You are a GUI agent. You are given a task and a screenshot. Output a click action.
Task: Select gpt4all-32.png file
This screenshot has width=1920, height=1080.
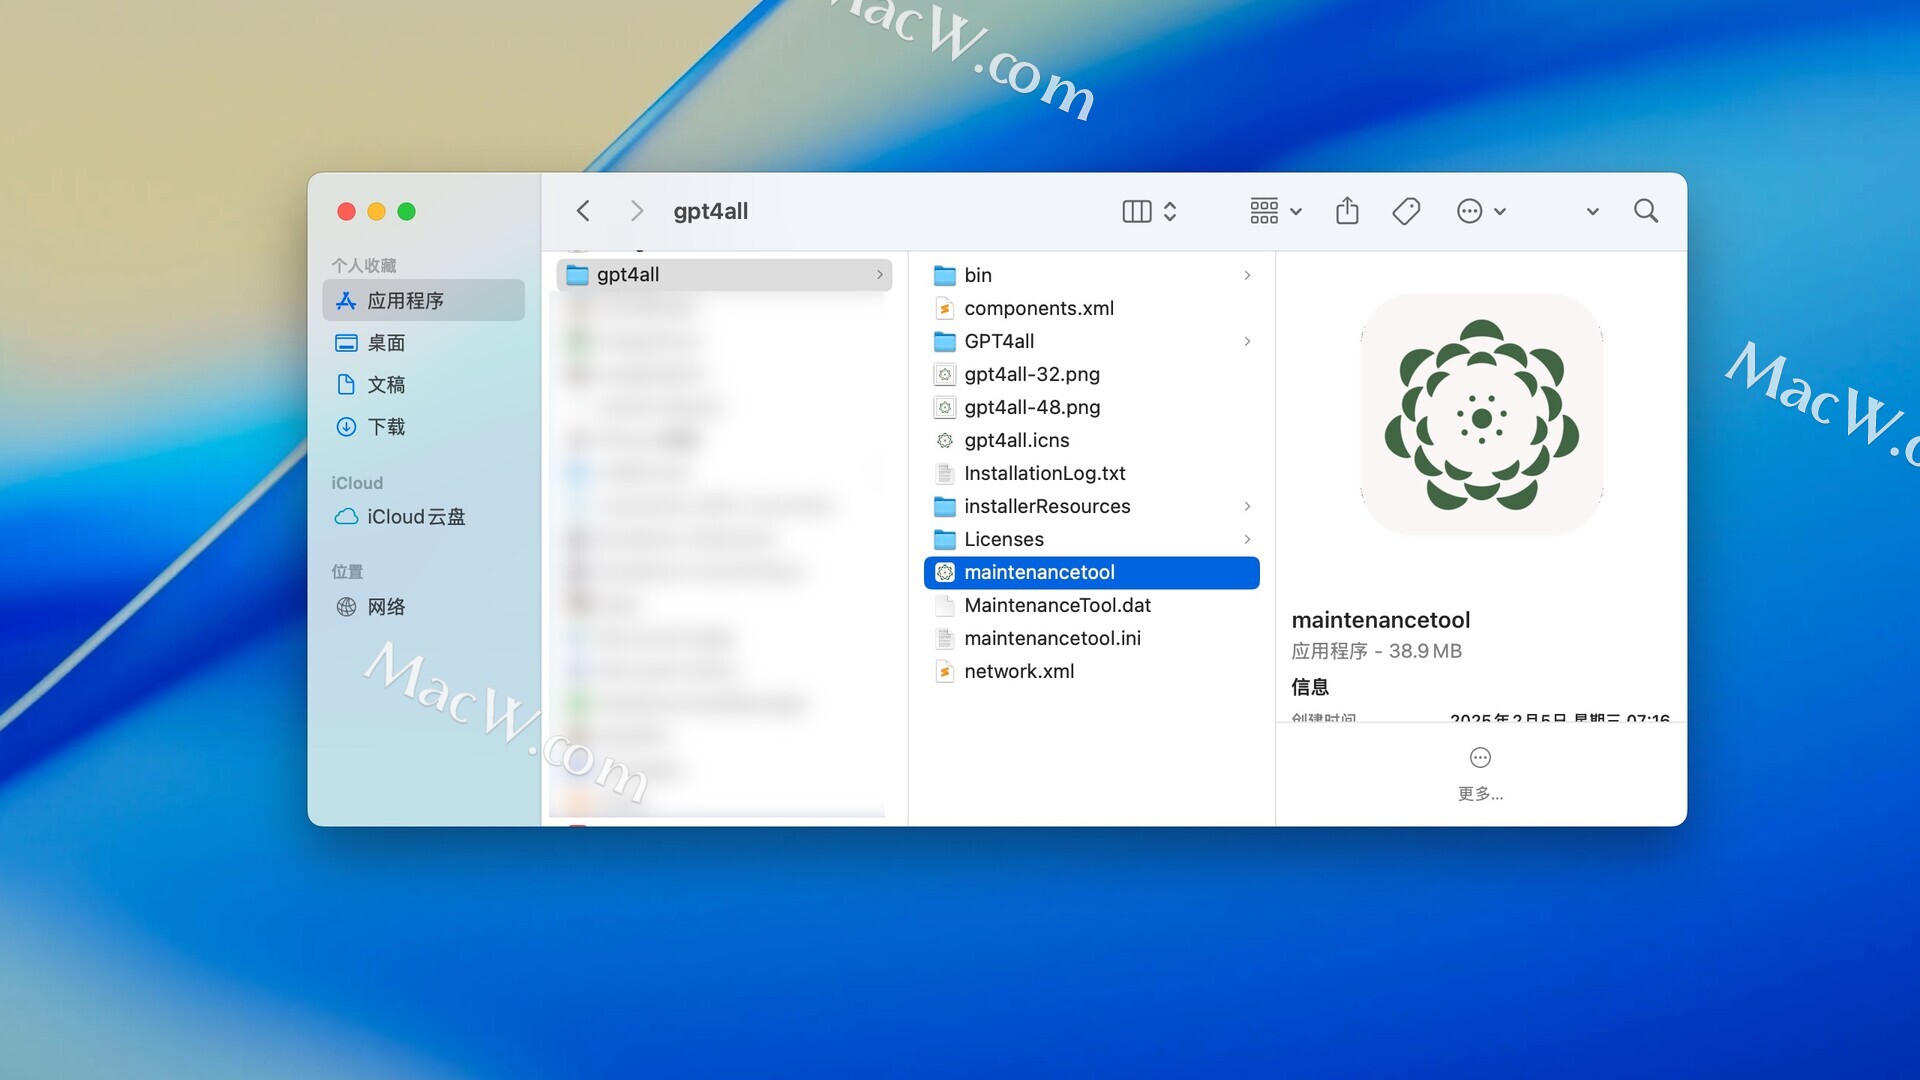[1092, 374]
